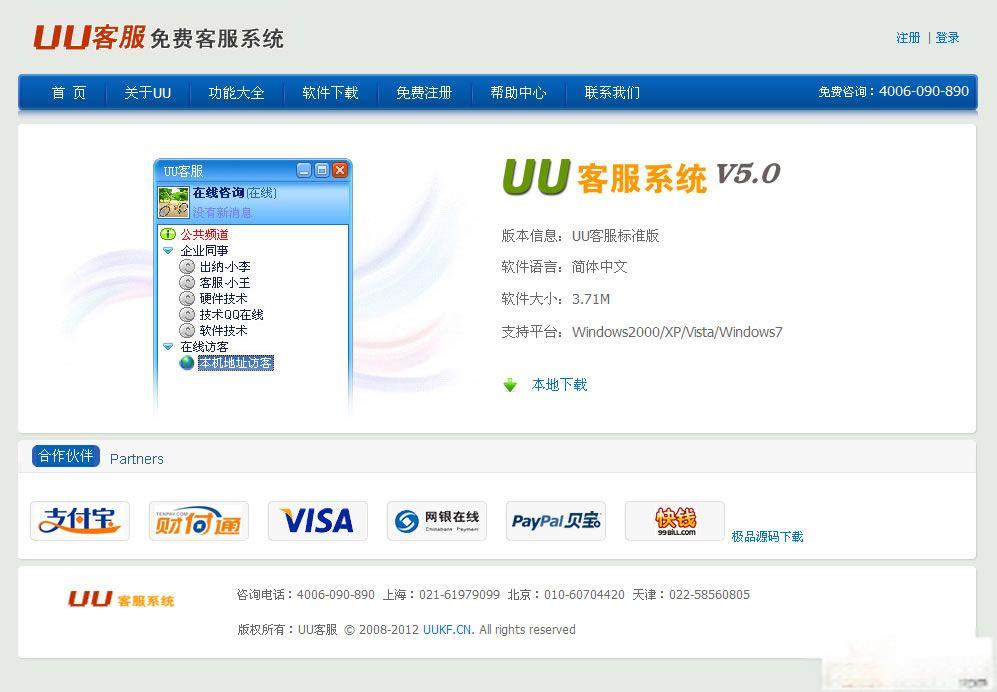
Task: Click the Alipay partner logo
Action: pos(80,521)
